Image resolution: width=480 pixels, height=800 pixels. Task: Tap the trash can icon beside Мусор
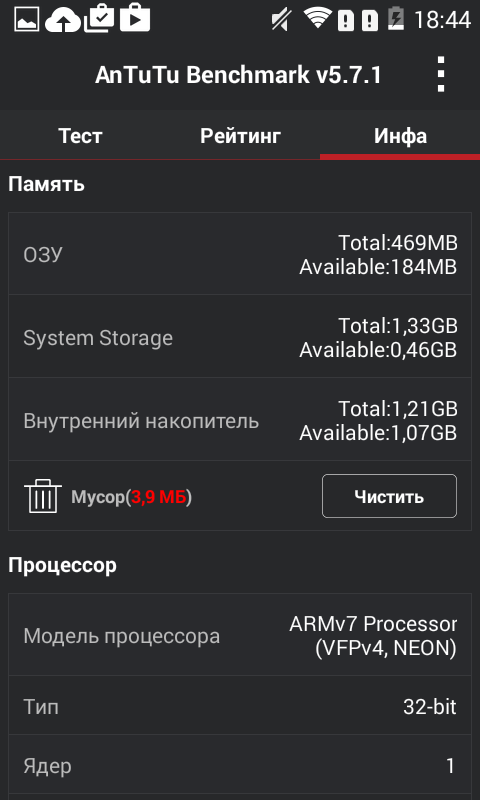[43, 495]
